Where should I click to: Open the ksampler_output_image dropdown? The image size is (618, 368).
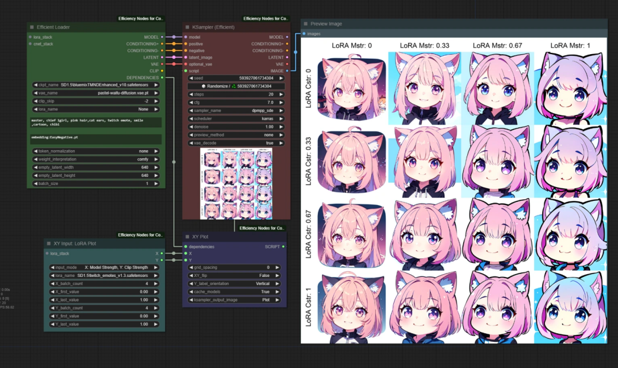click(x=234, y=300)
